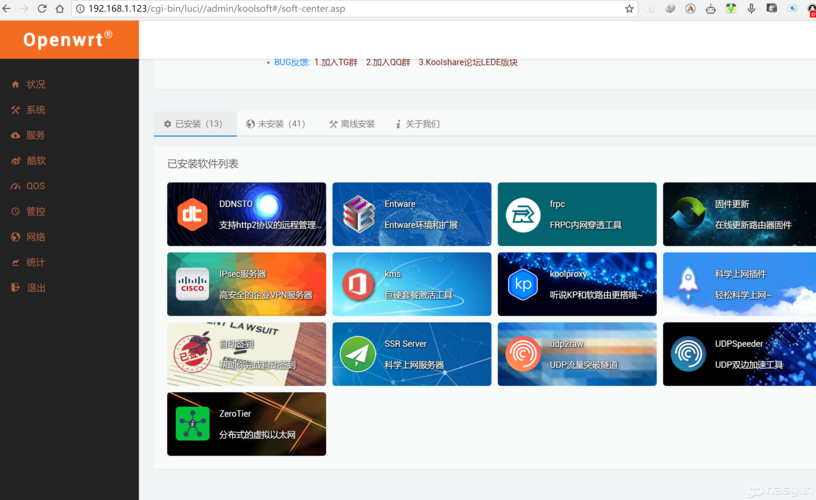Click the 'FRPC内网穿透工具' description text
Image resolution: width=816 pixels, height=500 pixels.
tap(585, 225)
